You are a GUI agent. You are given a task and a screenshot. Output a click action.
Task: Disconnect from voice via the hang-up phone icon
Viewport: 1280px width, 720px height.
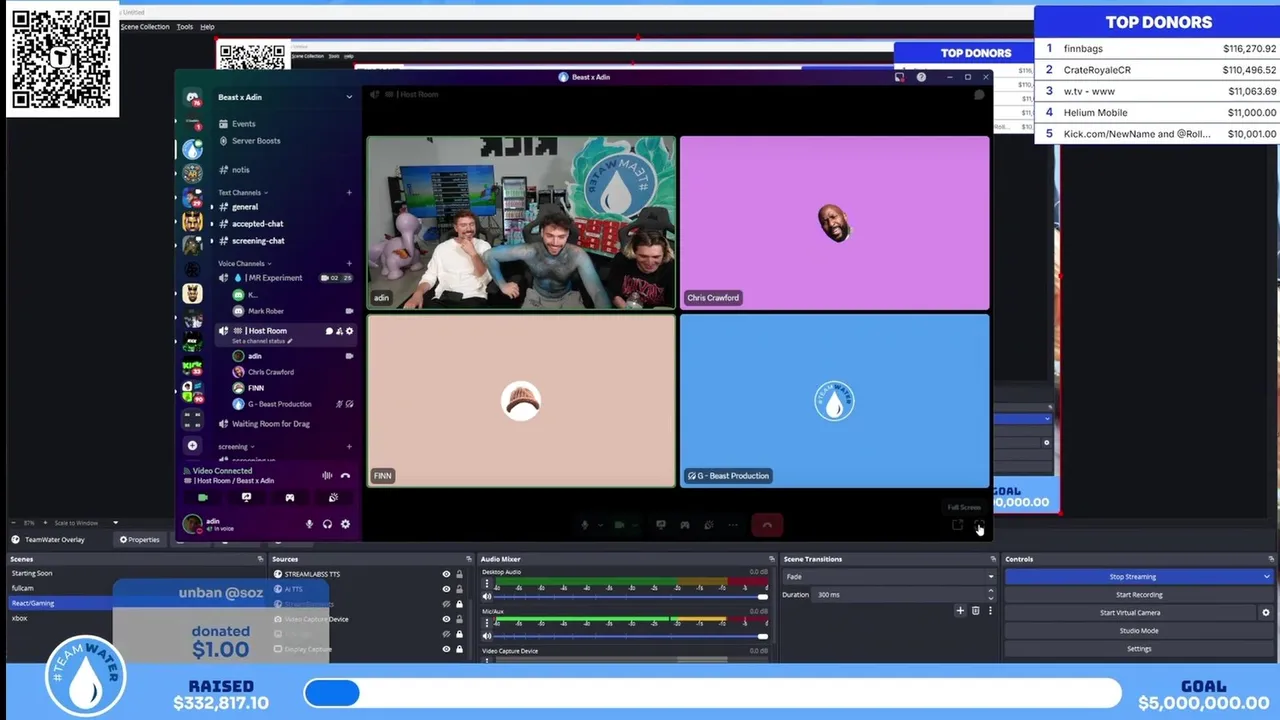(345, 476)
